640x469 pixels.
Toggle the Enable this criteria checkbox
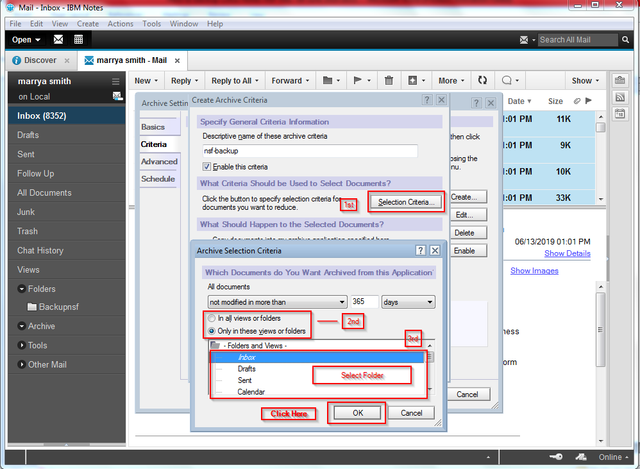pyautogui.click(x=207, y=166)
